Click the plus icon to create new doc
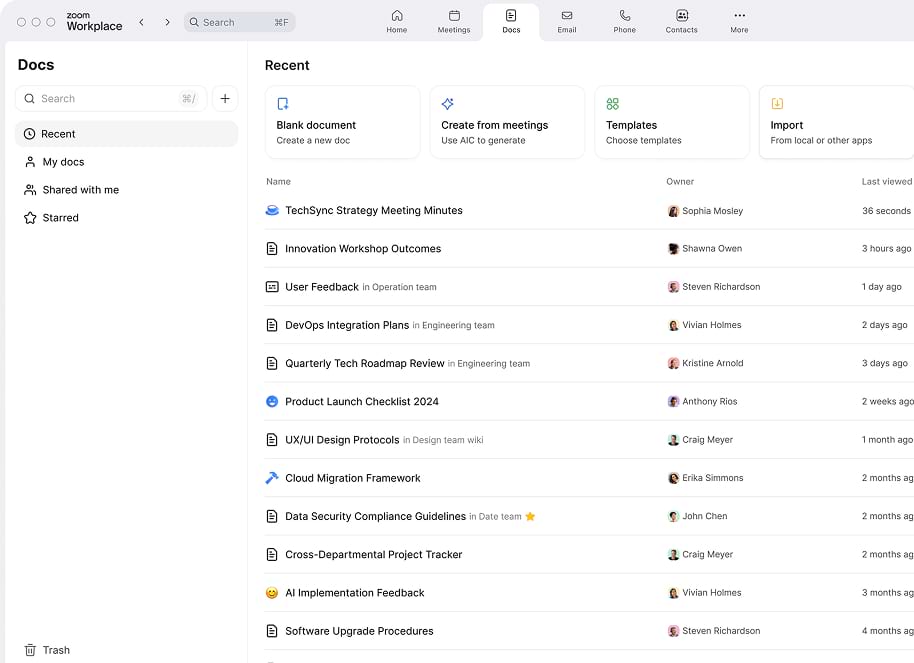Viewport: 914px width, 663px height. [x=225, y=99]
